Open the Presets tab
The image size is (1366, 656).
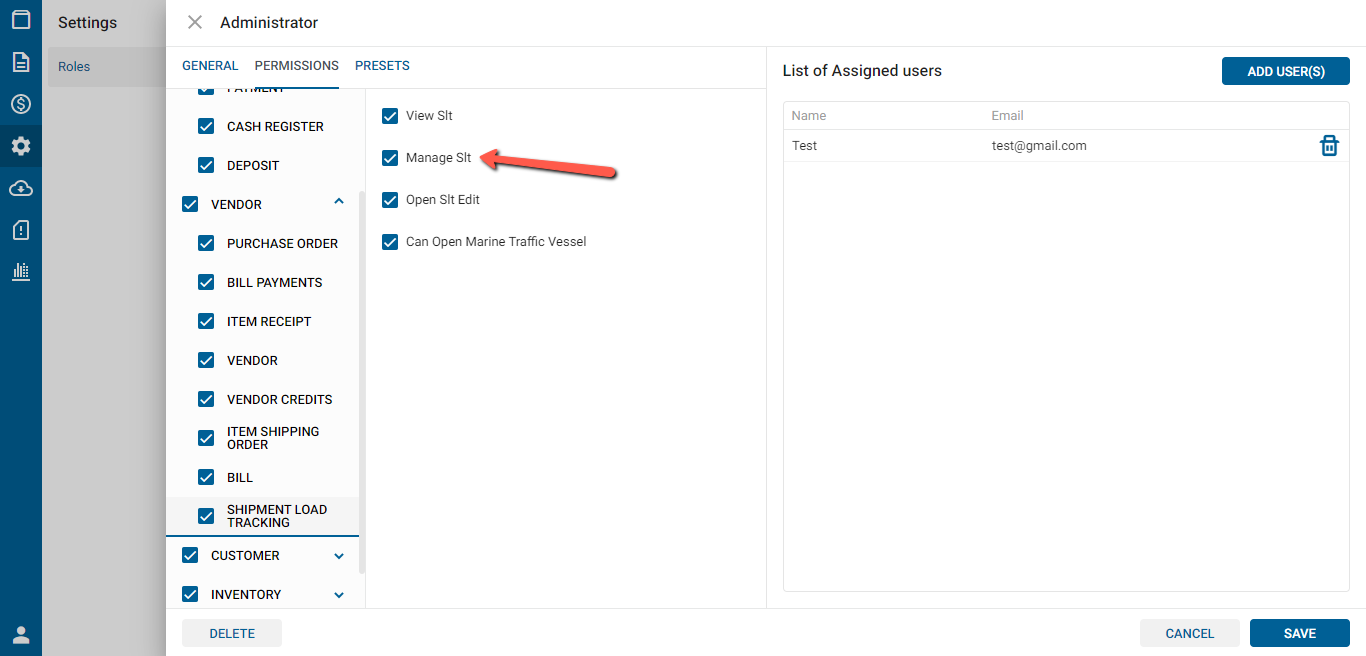(x=382, y=66)
